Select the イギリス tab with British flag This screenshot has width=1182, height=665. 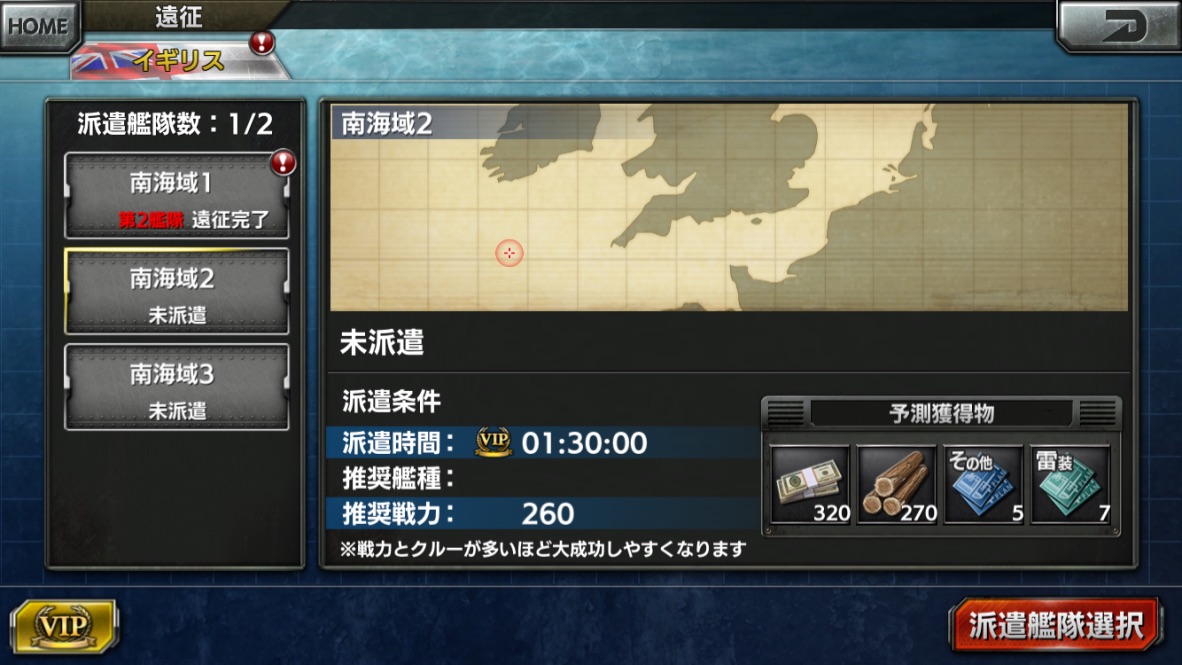tap(179, 60)
